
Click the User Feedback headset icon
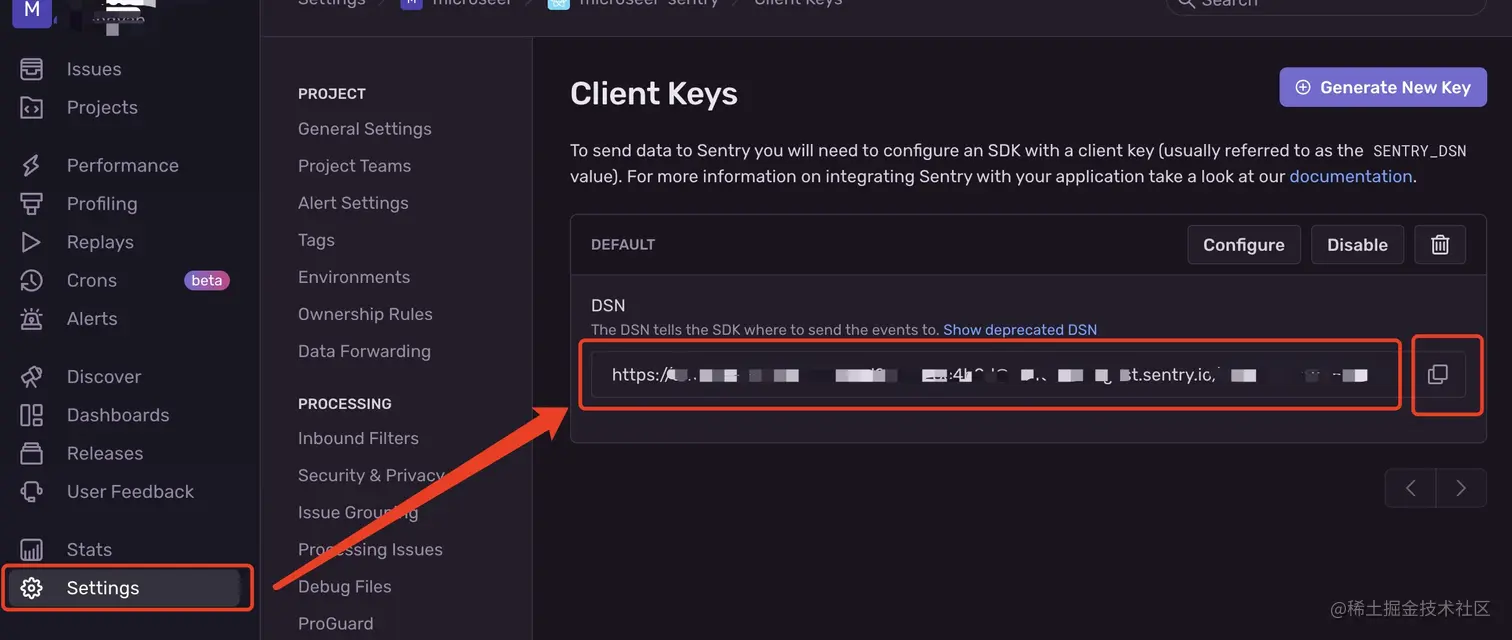[x=32, y=491]
